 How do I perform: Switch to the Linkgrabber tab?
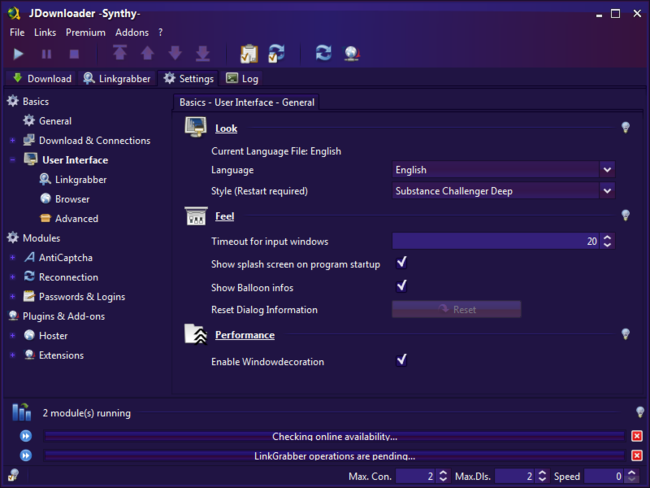pos(117,78)
